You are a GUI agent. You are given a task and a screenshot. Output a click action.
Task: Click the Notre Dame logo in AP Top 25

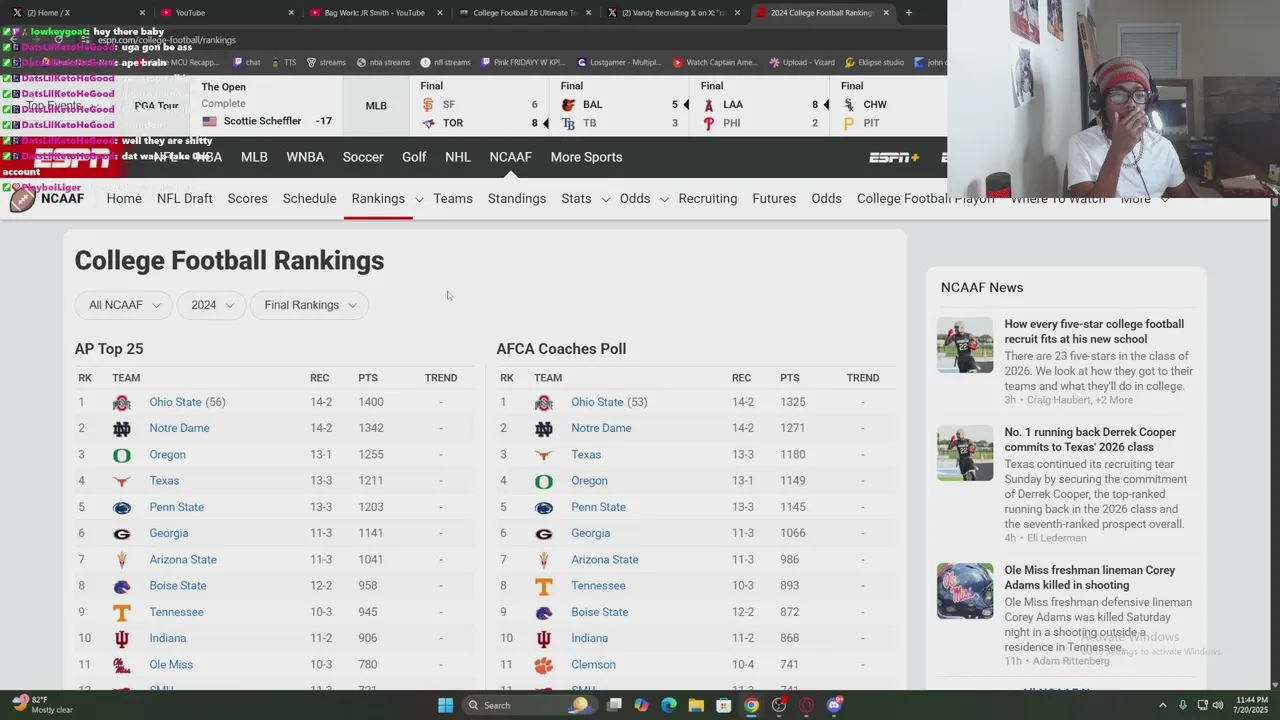(122, 428)
